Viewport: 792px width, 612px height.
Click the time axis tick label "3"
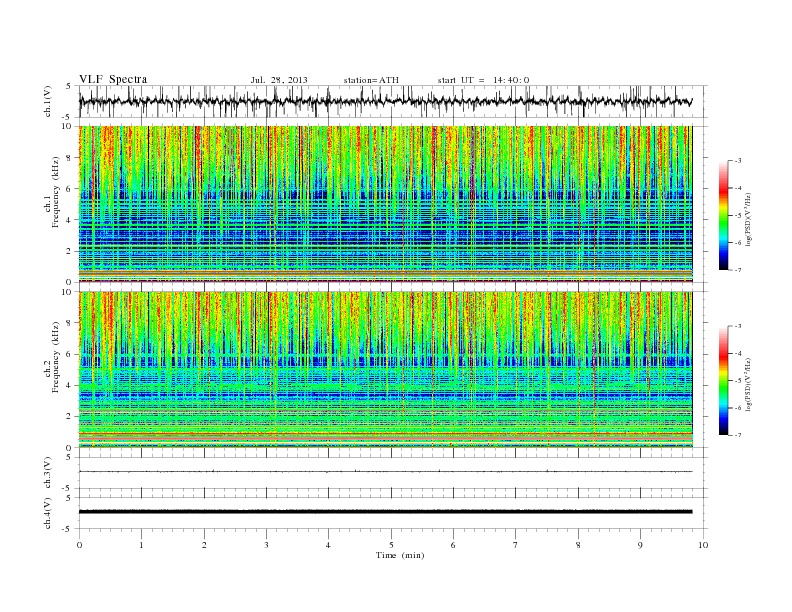266,545
